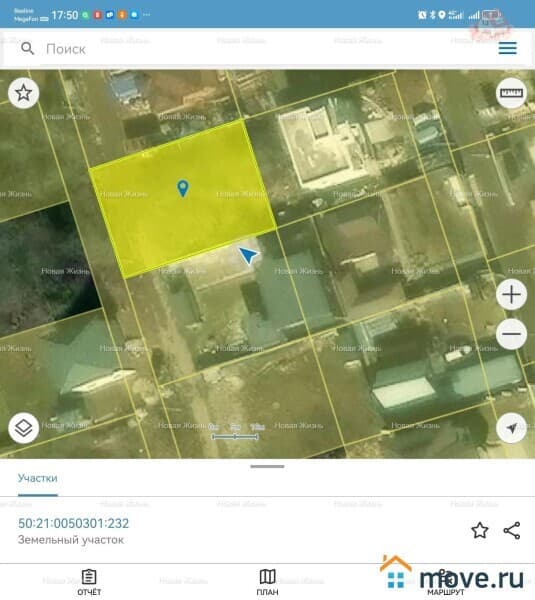Screen dimensions: 535x600
Task: Add parcel to favorites star
Action: click(x=480, y=530)
